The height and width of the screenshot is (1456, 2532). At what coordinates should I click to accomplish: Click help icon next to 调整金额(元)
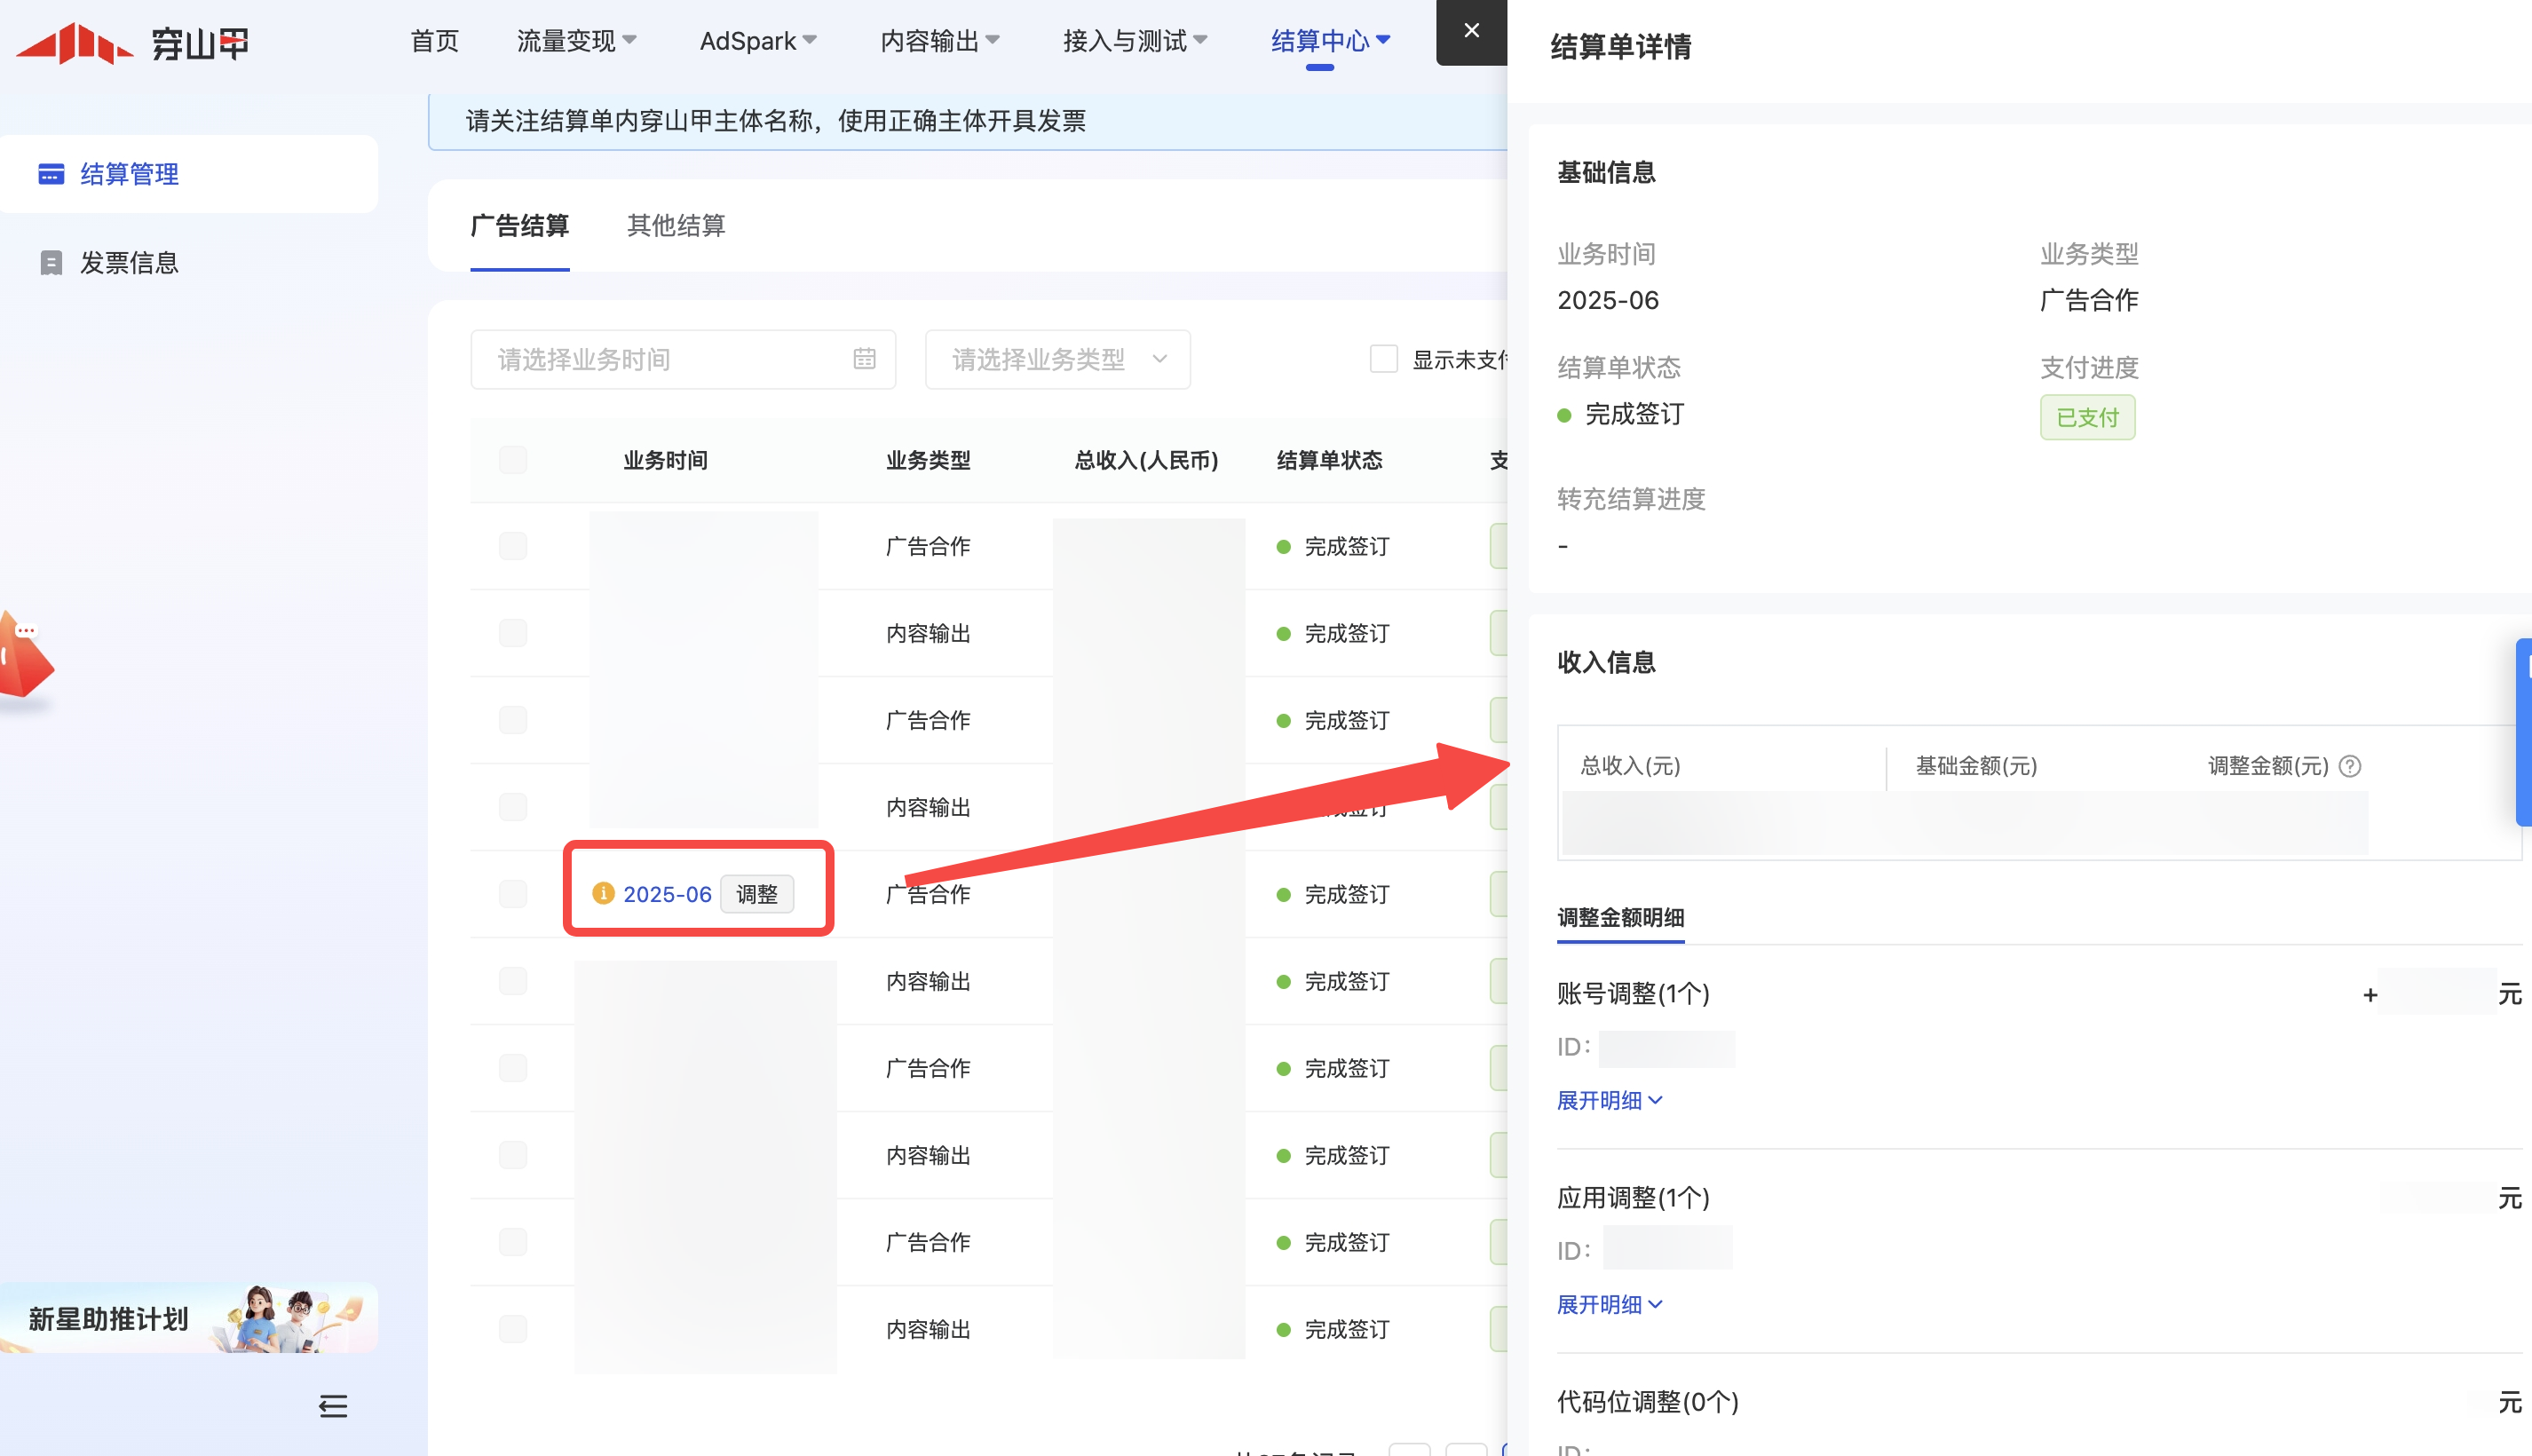(2350, 766)
